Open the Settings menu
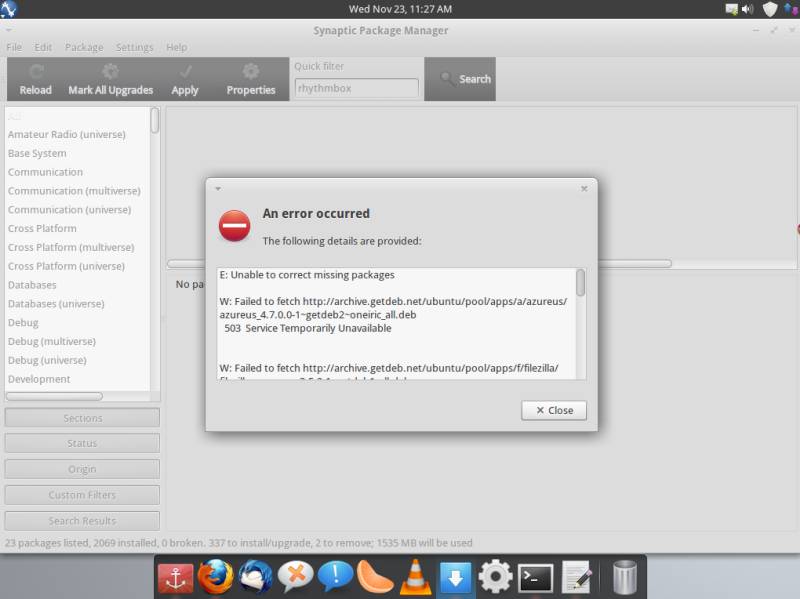The height and width of the screenshot is (599, 800). (135, 47)
